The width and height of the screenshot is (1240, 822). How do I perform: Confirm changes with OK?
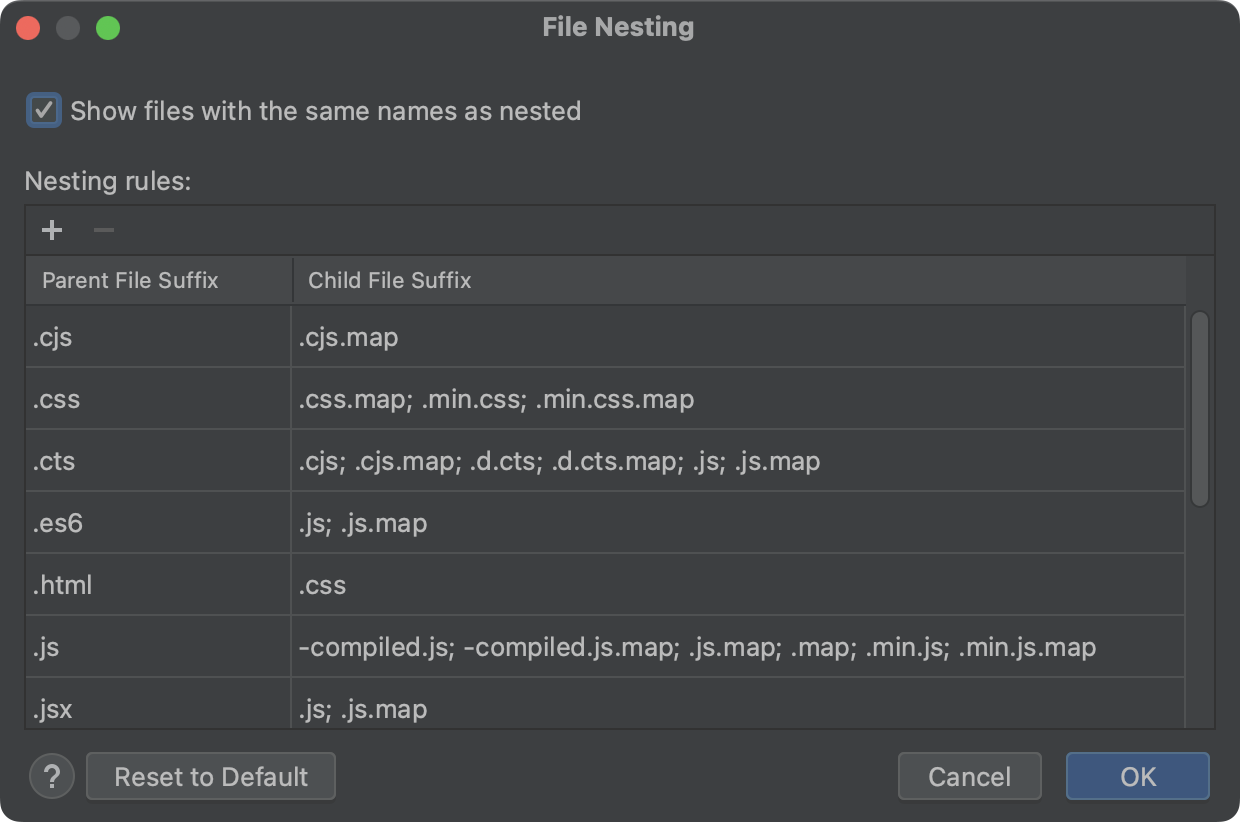click(1137, 776)
